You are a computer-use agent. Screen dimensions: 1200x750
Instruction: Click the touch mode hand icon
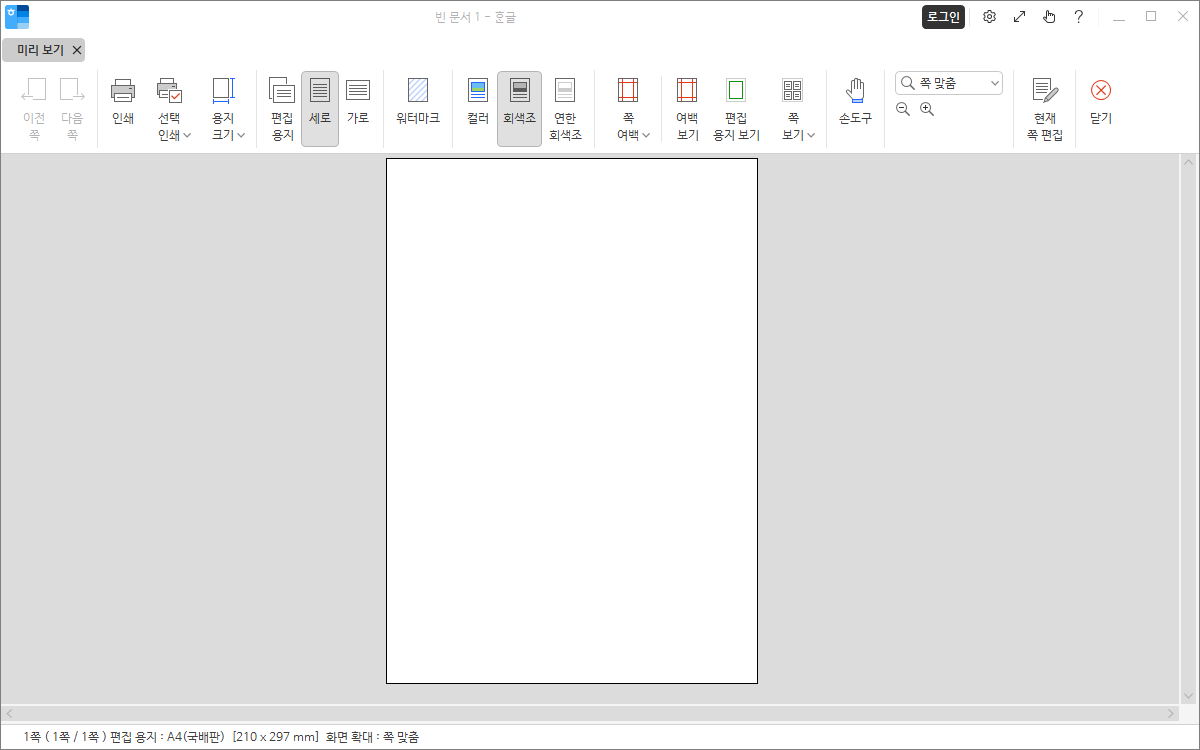[x=1049, y=16]
